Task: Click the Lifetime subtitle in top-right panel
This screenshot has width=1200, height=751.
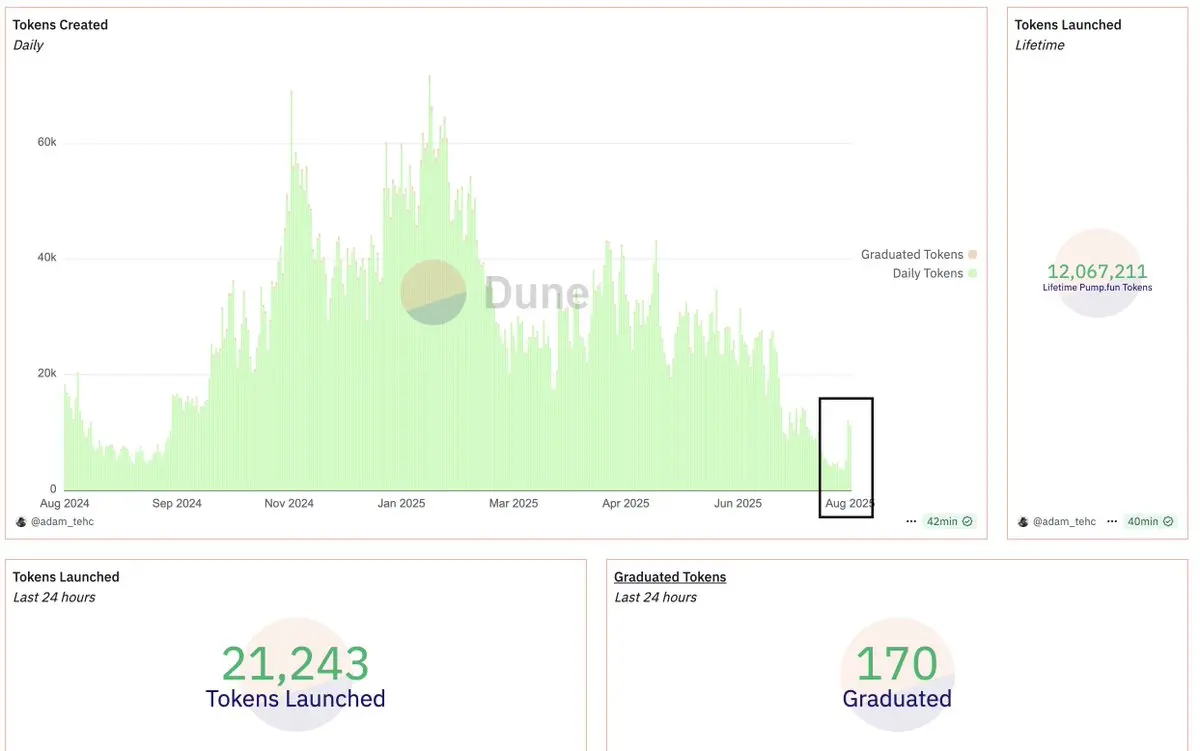Action: [1040, 45]
